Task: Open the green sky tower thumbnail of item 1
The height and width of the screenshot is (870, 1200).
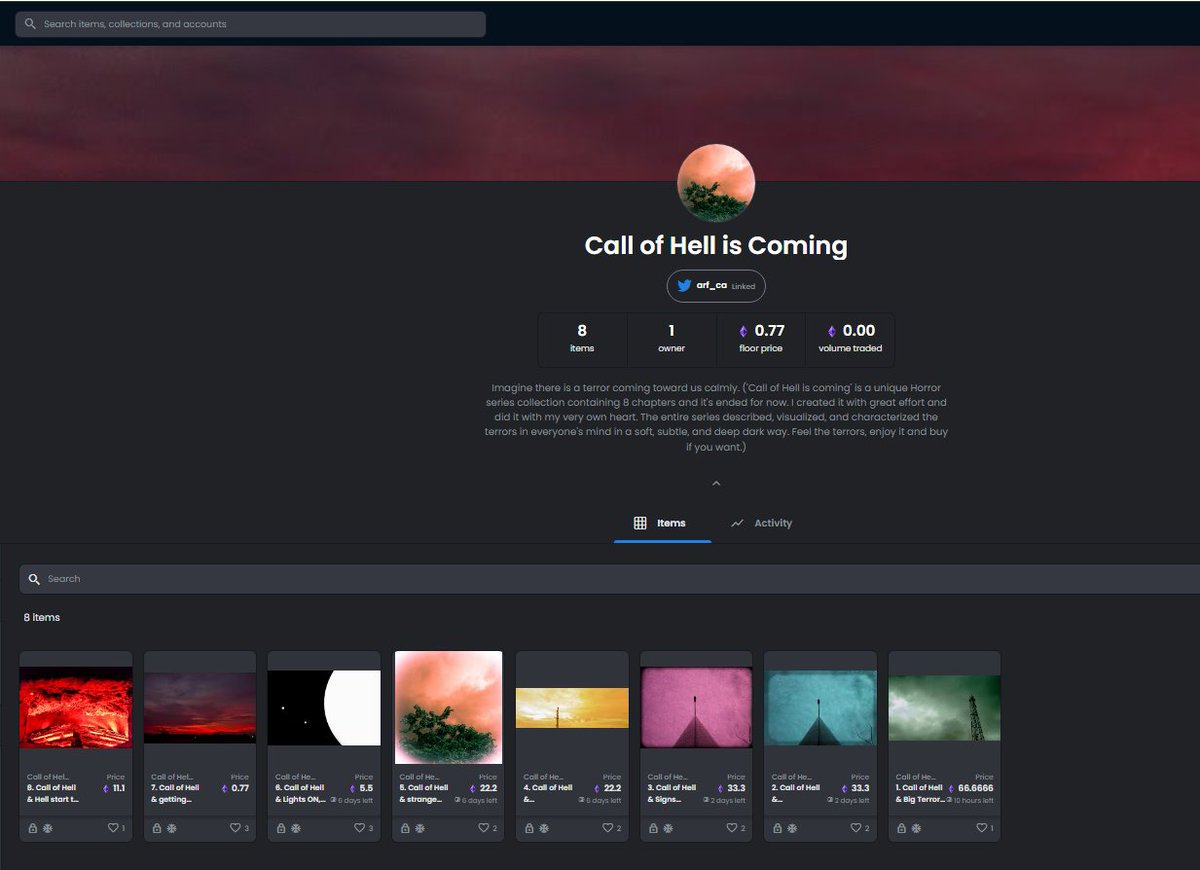Action: [944, 708]
